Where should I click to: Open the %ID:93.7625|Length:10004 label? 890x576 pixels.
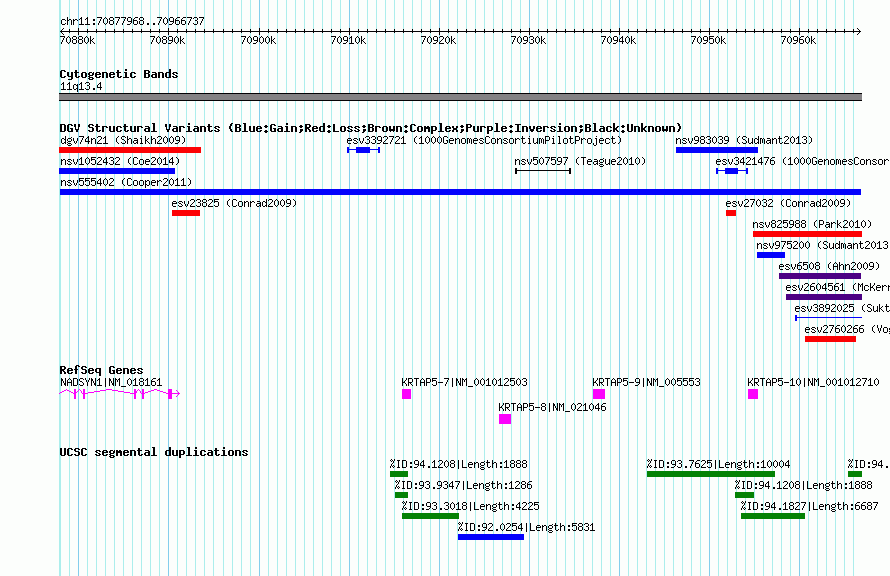718,464
